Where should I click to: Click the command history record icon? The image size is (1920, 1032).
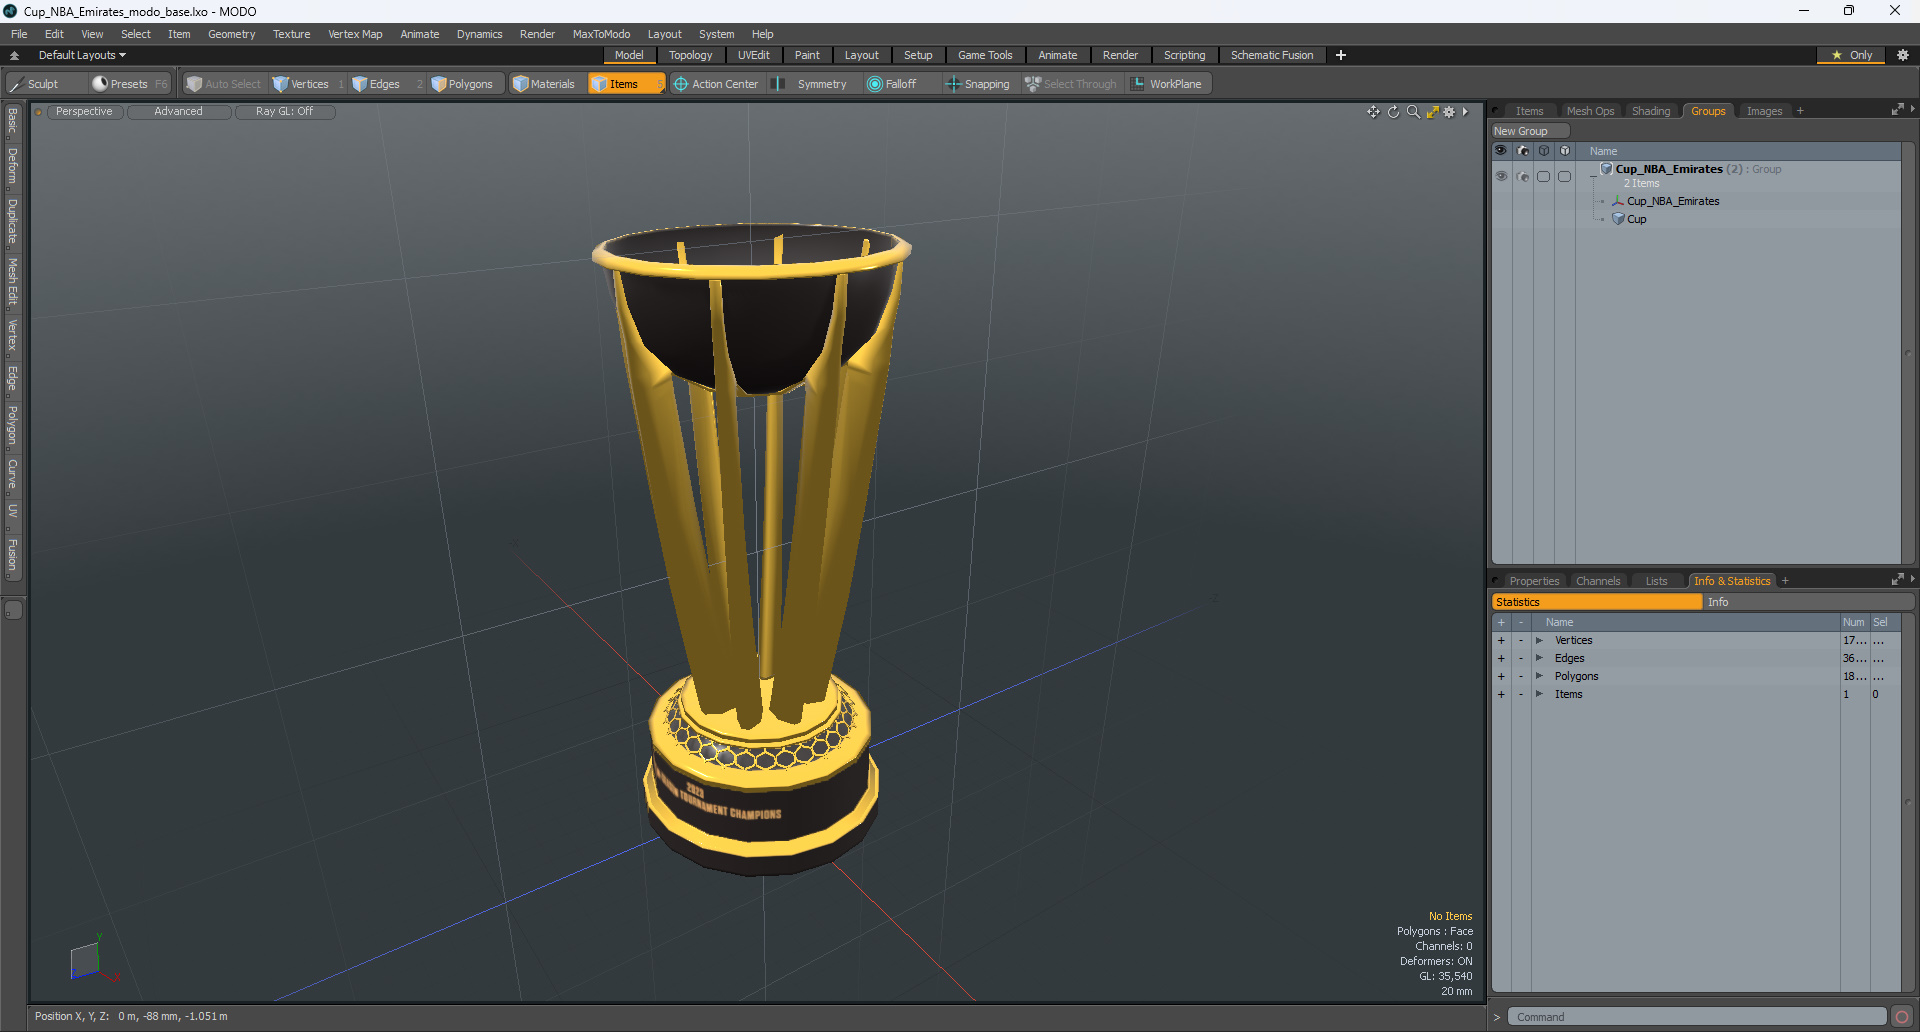(x=1902, y=1017)
